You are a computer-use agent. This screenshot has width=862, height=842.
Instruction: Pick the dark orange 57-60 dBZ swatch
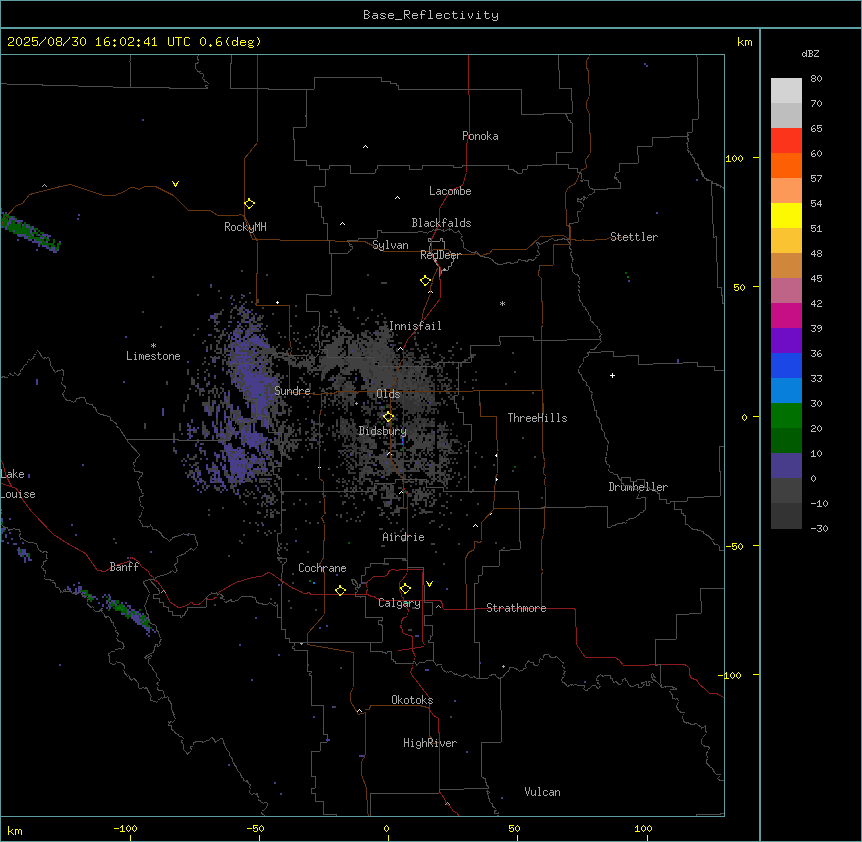pos(786,165)
